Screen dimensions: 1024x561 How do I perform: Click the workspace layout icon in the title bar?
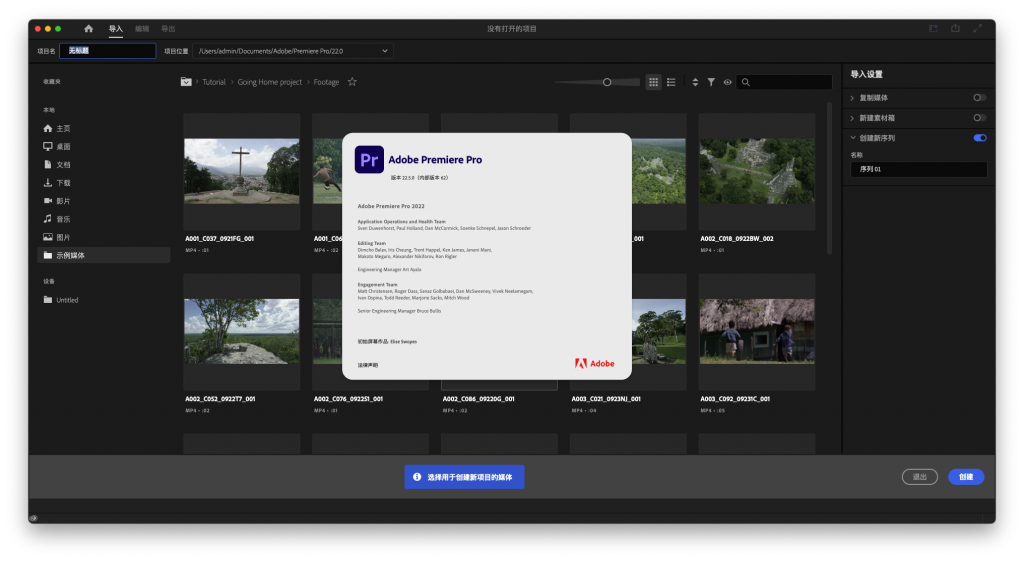pyautogui.click(x=933, y=29)
